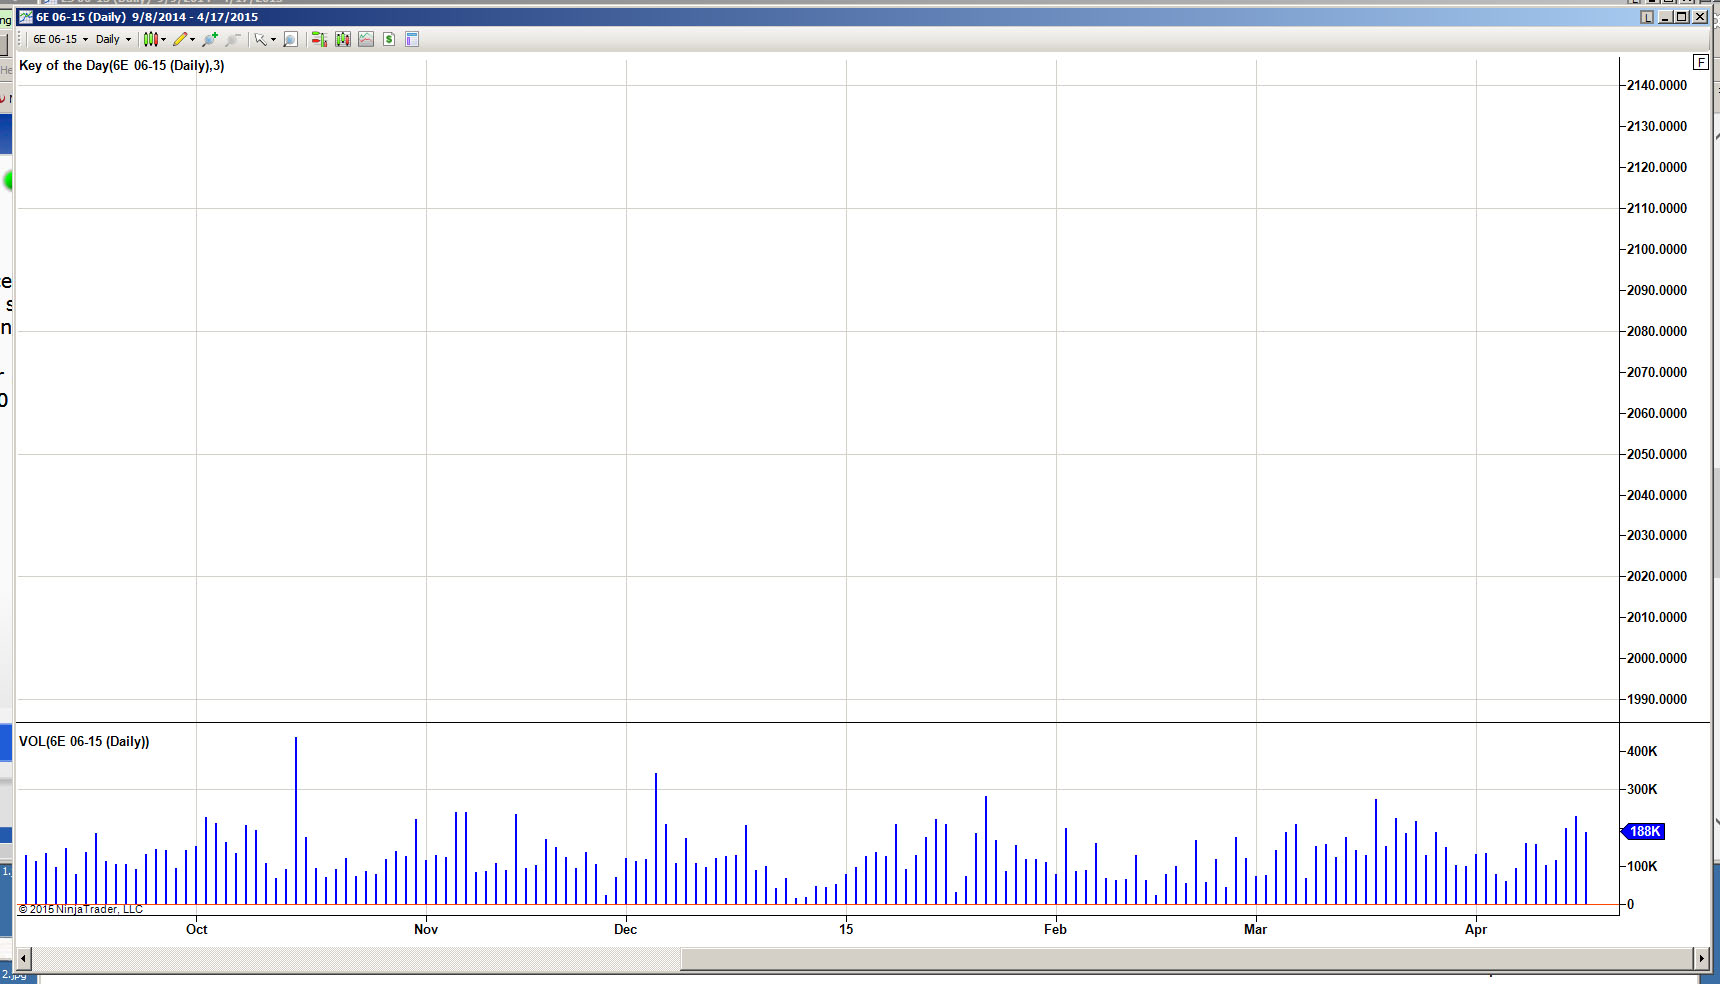Click the chart window title bar icon
The image size is (1720, 984).
click(26, 17)
